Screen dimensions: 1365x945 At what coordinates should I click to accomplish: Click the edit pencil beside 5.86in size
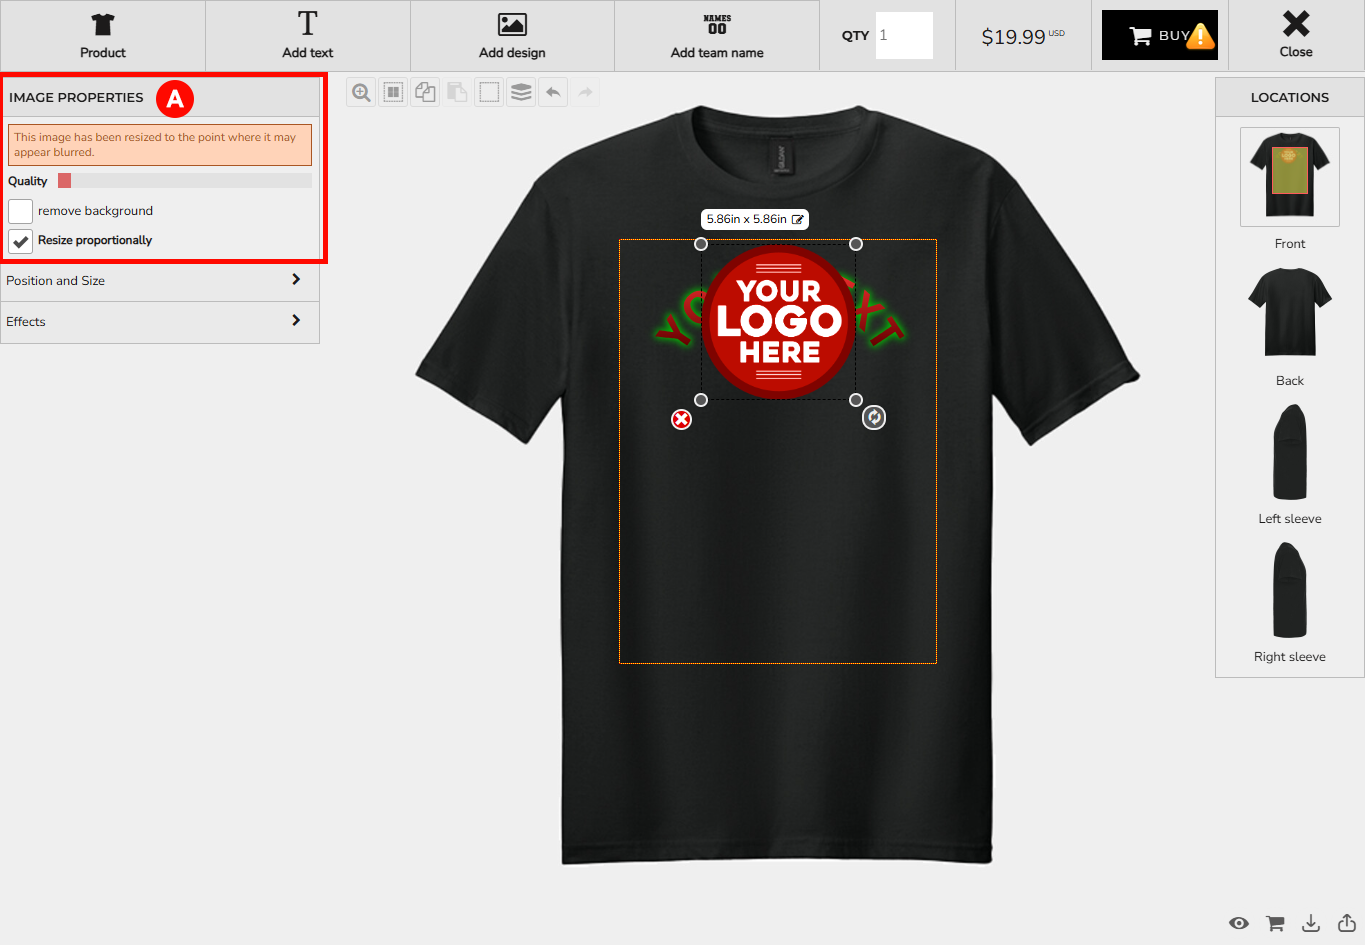click(798, 219)
